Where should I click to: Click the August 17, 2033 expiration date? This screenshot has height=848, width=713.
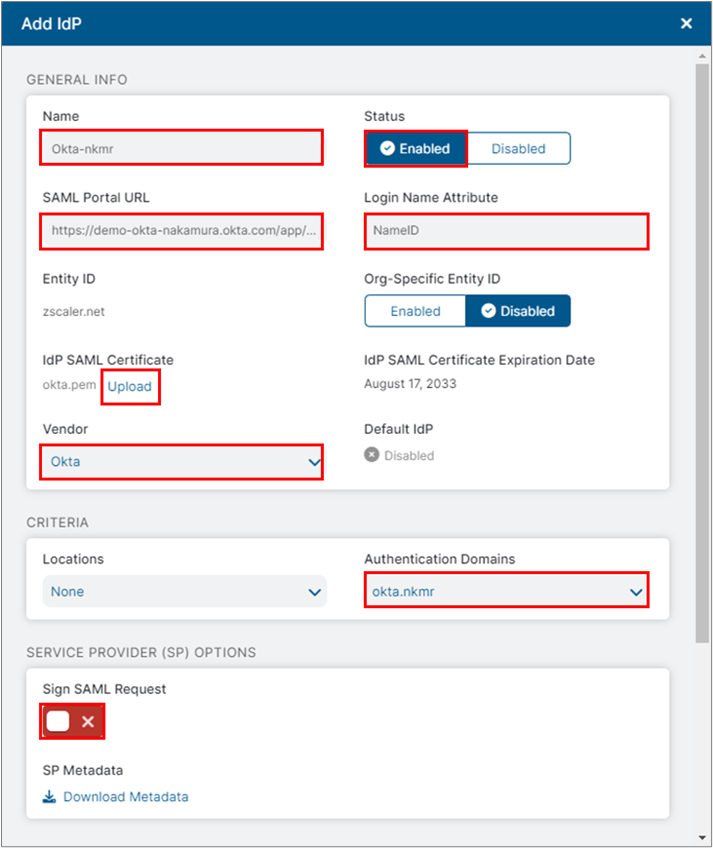pos(410,384)
